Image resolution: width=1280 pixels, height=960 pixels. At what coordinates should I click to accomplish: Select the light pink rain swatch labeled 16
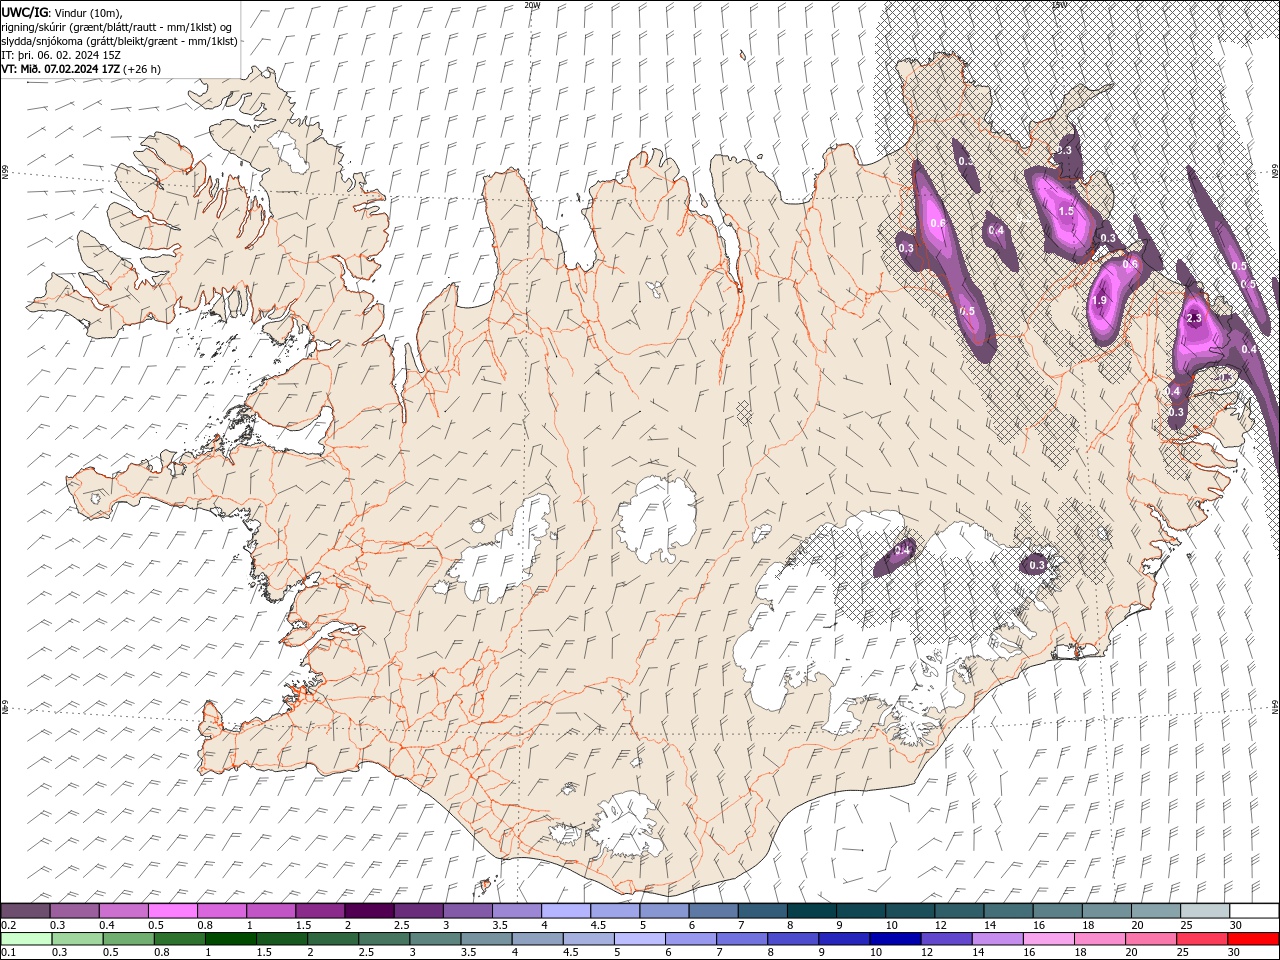pyautogui.click(x=1048, y=939)
